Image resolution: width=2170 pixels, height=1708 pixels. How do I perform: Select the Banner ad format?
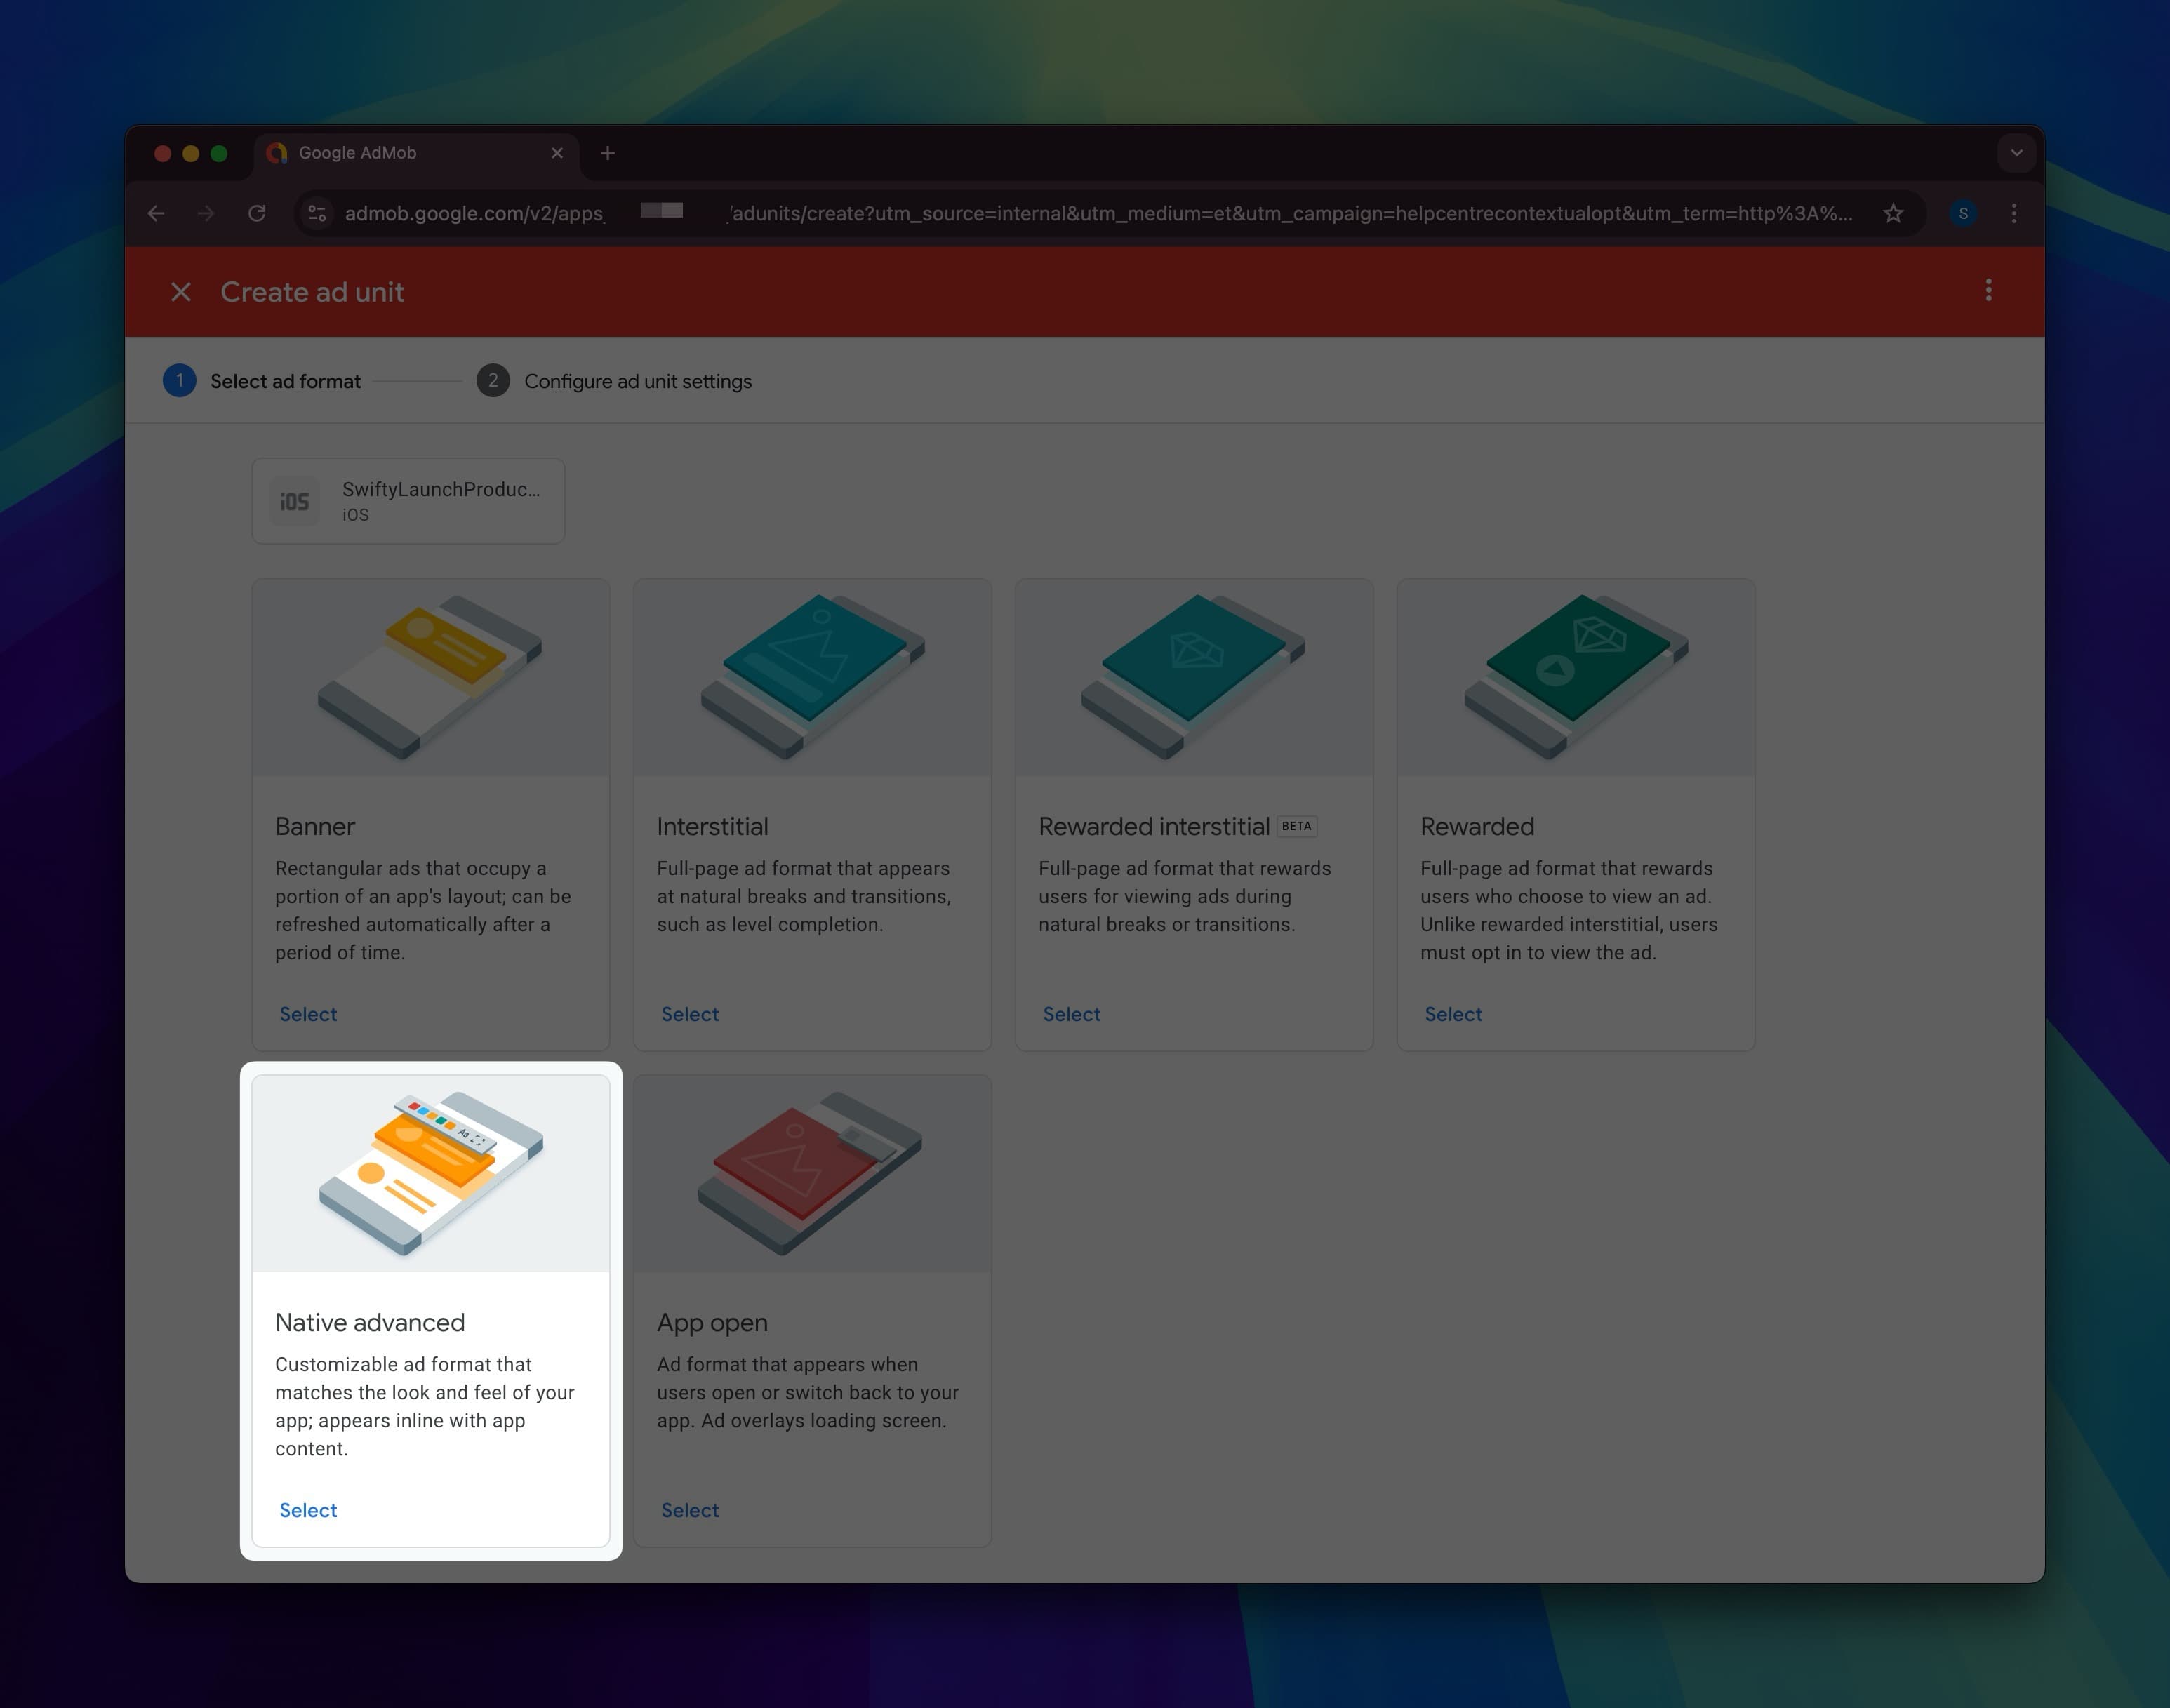(x=308, y=1014)
